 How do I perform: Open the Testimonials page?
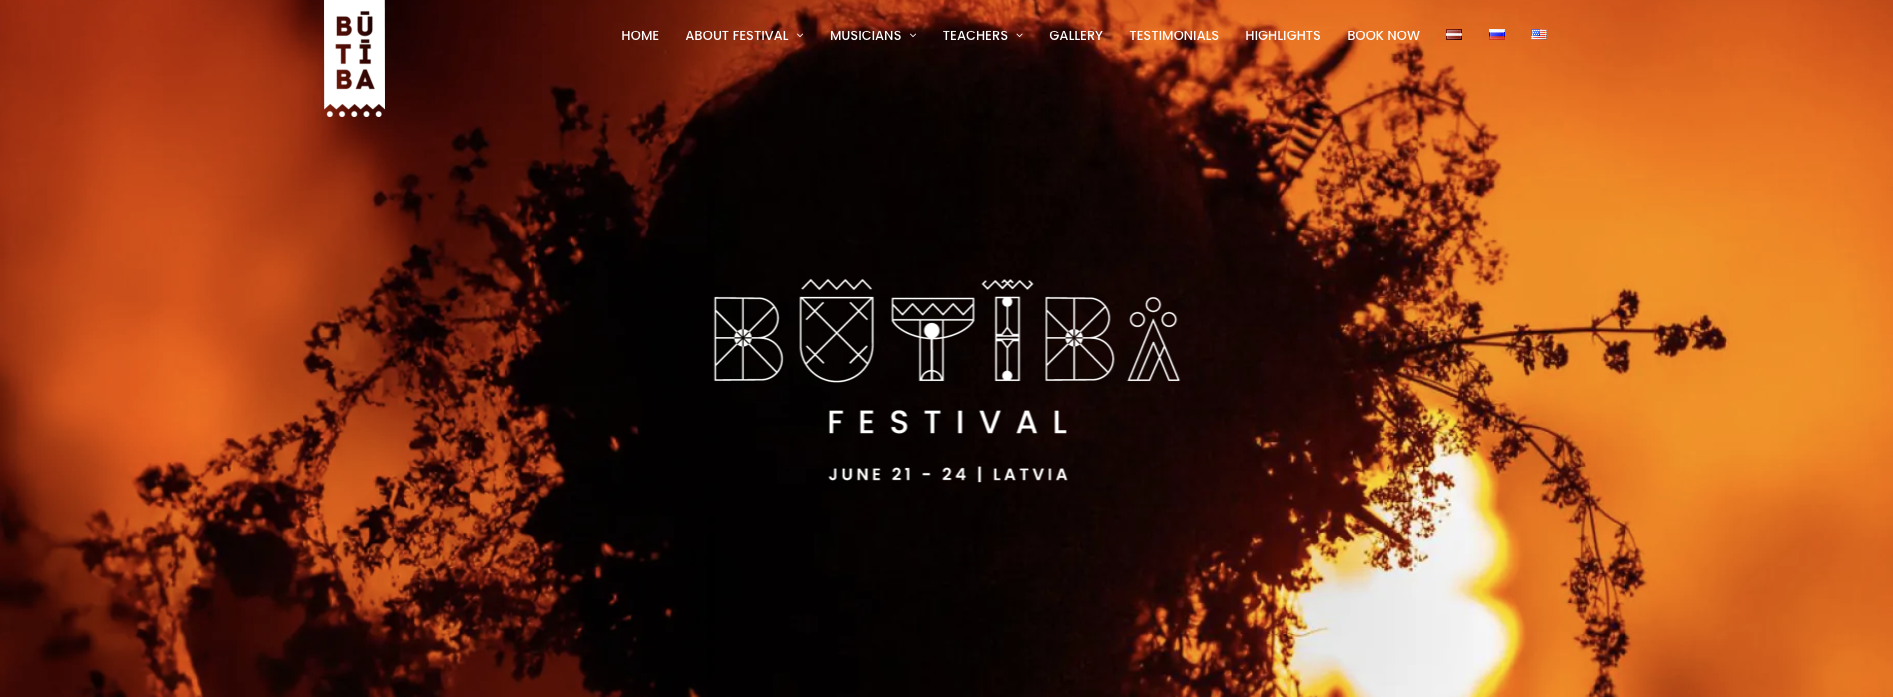tap(1174, 36)
